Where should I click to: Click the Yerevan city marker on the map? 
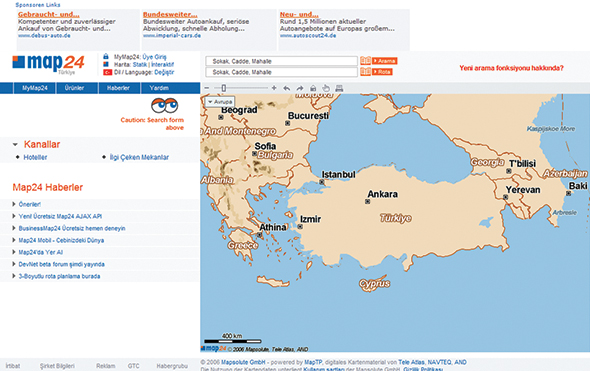pyautogui.click(x=505, y=197)
